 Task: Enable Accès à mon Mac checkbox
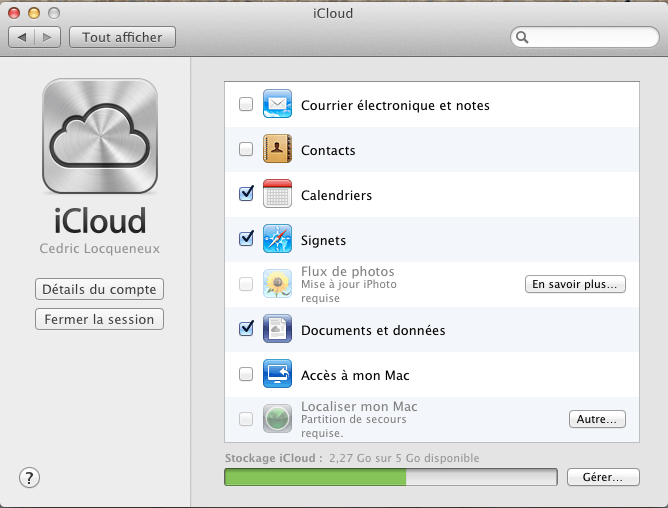(246, 374)
